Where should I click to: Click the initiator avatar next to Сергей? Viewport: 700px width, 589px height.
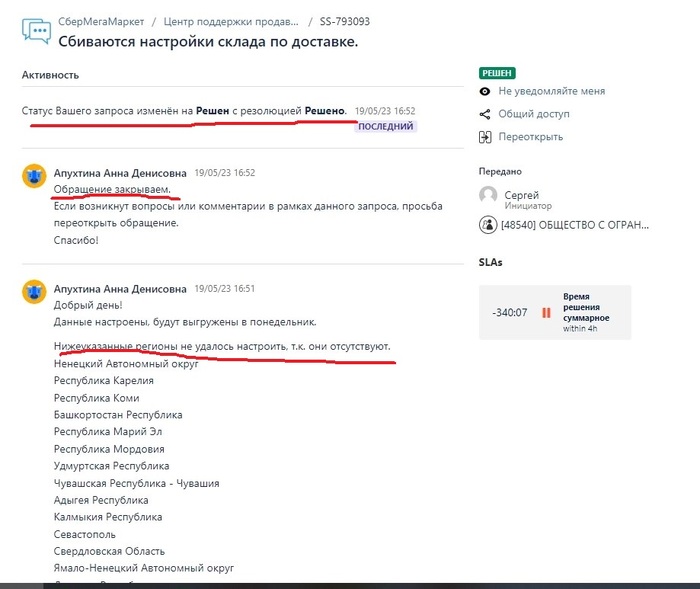pos(488,196)
